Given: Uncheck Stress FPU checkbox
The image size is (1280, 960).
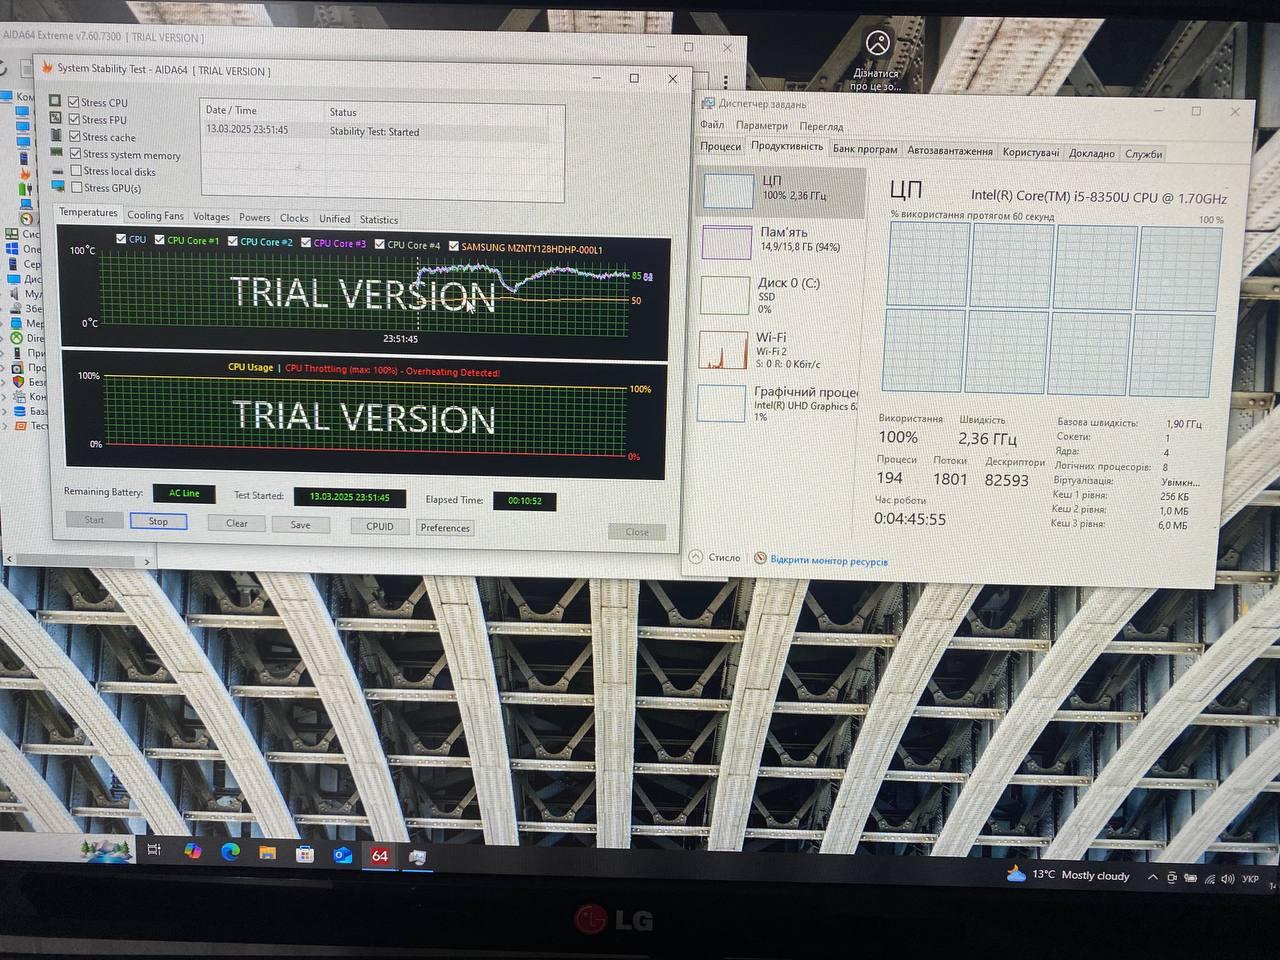Looking at the screenshot, I should [x=74, y=119].
